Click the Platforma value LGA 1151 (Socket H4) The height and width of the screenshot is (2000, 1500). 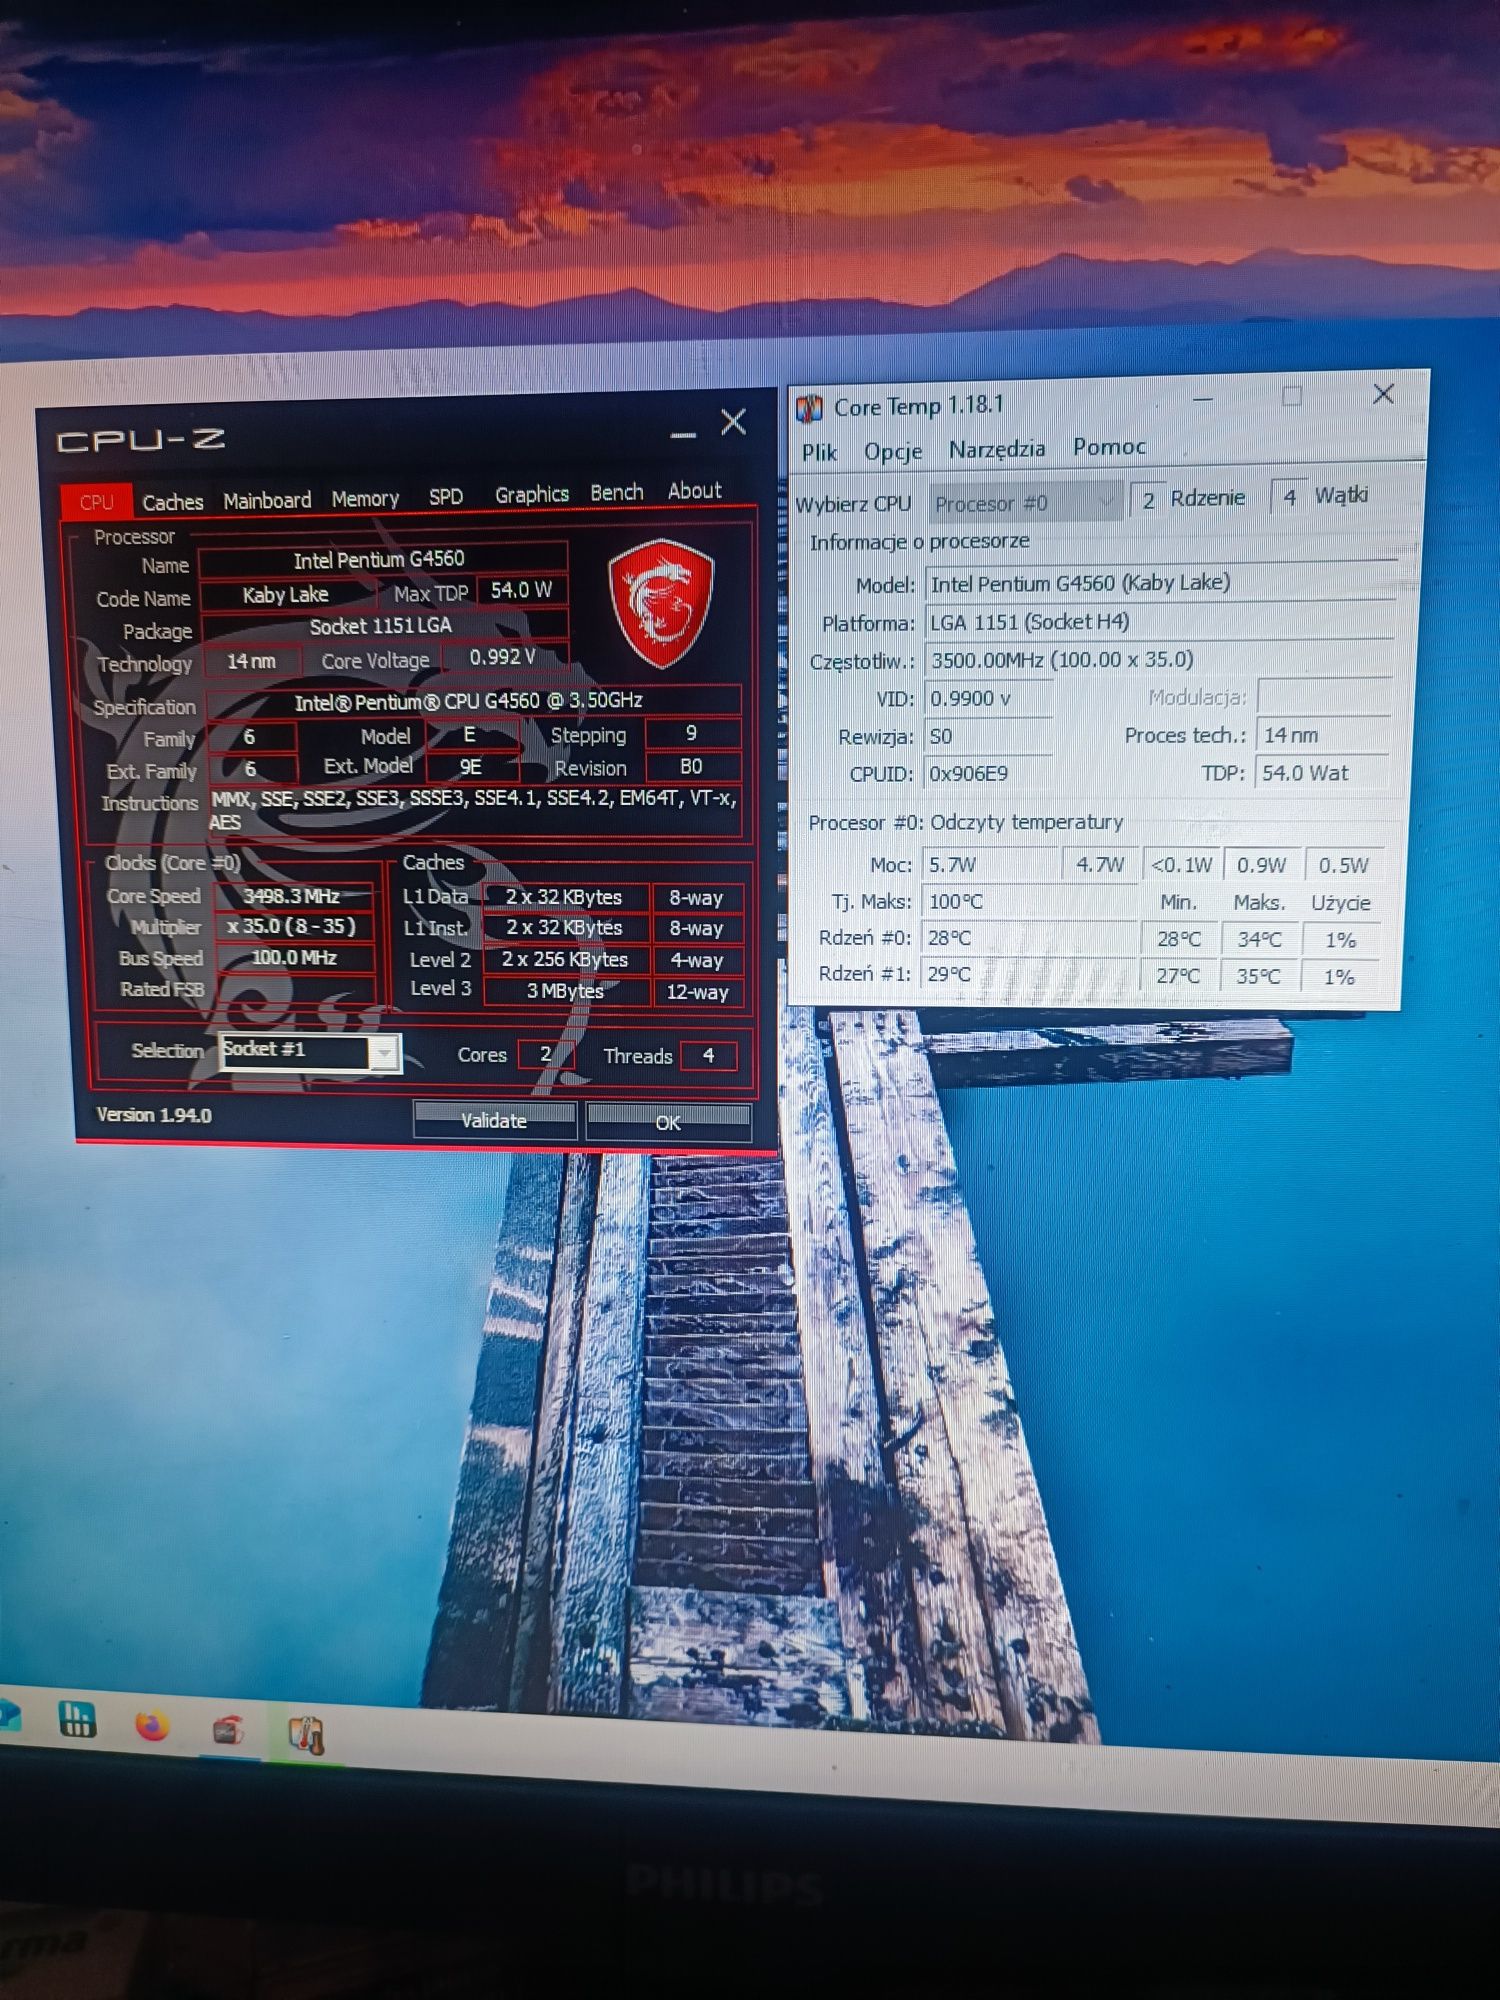[1160, 622]
